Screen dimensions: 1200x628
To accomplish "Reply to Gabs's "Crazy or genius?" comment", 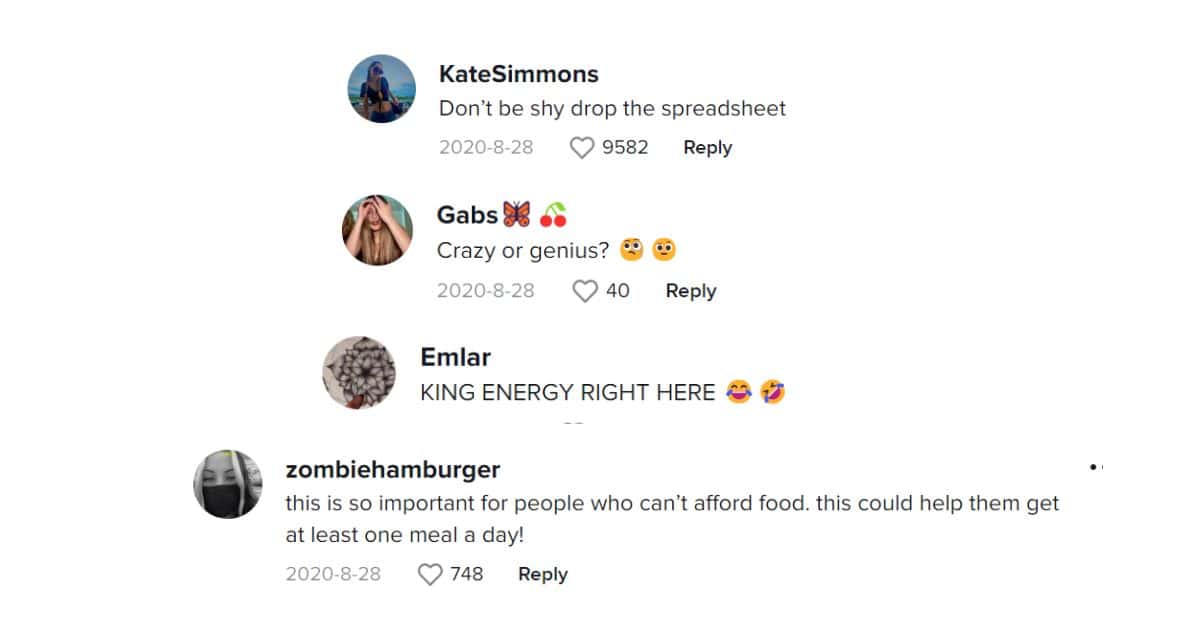I will click(691, 291).
